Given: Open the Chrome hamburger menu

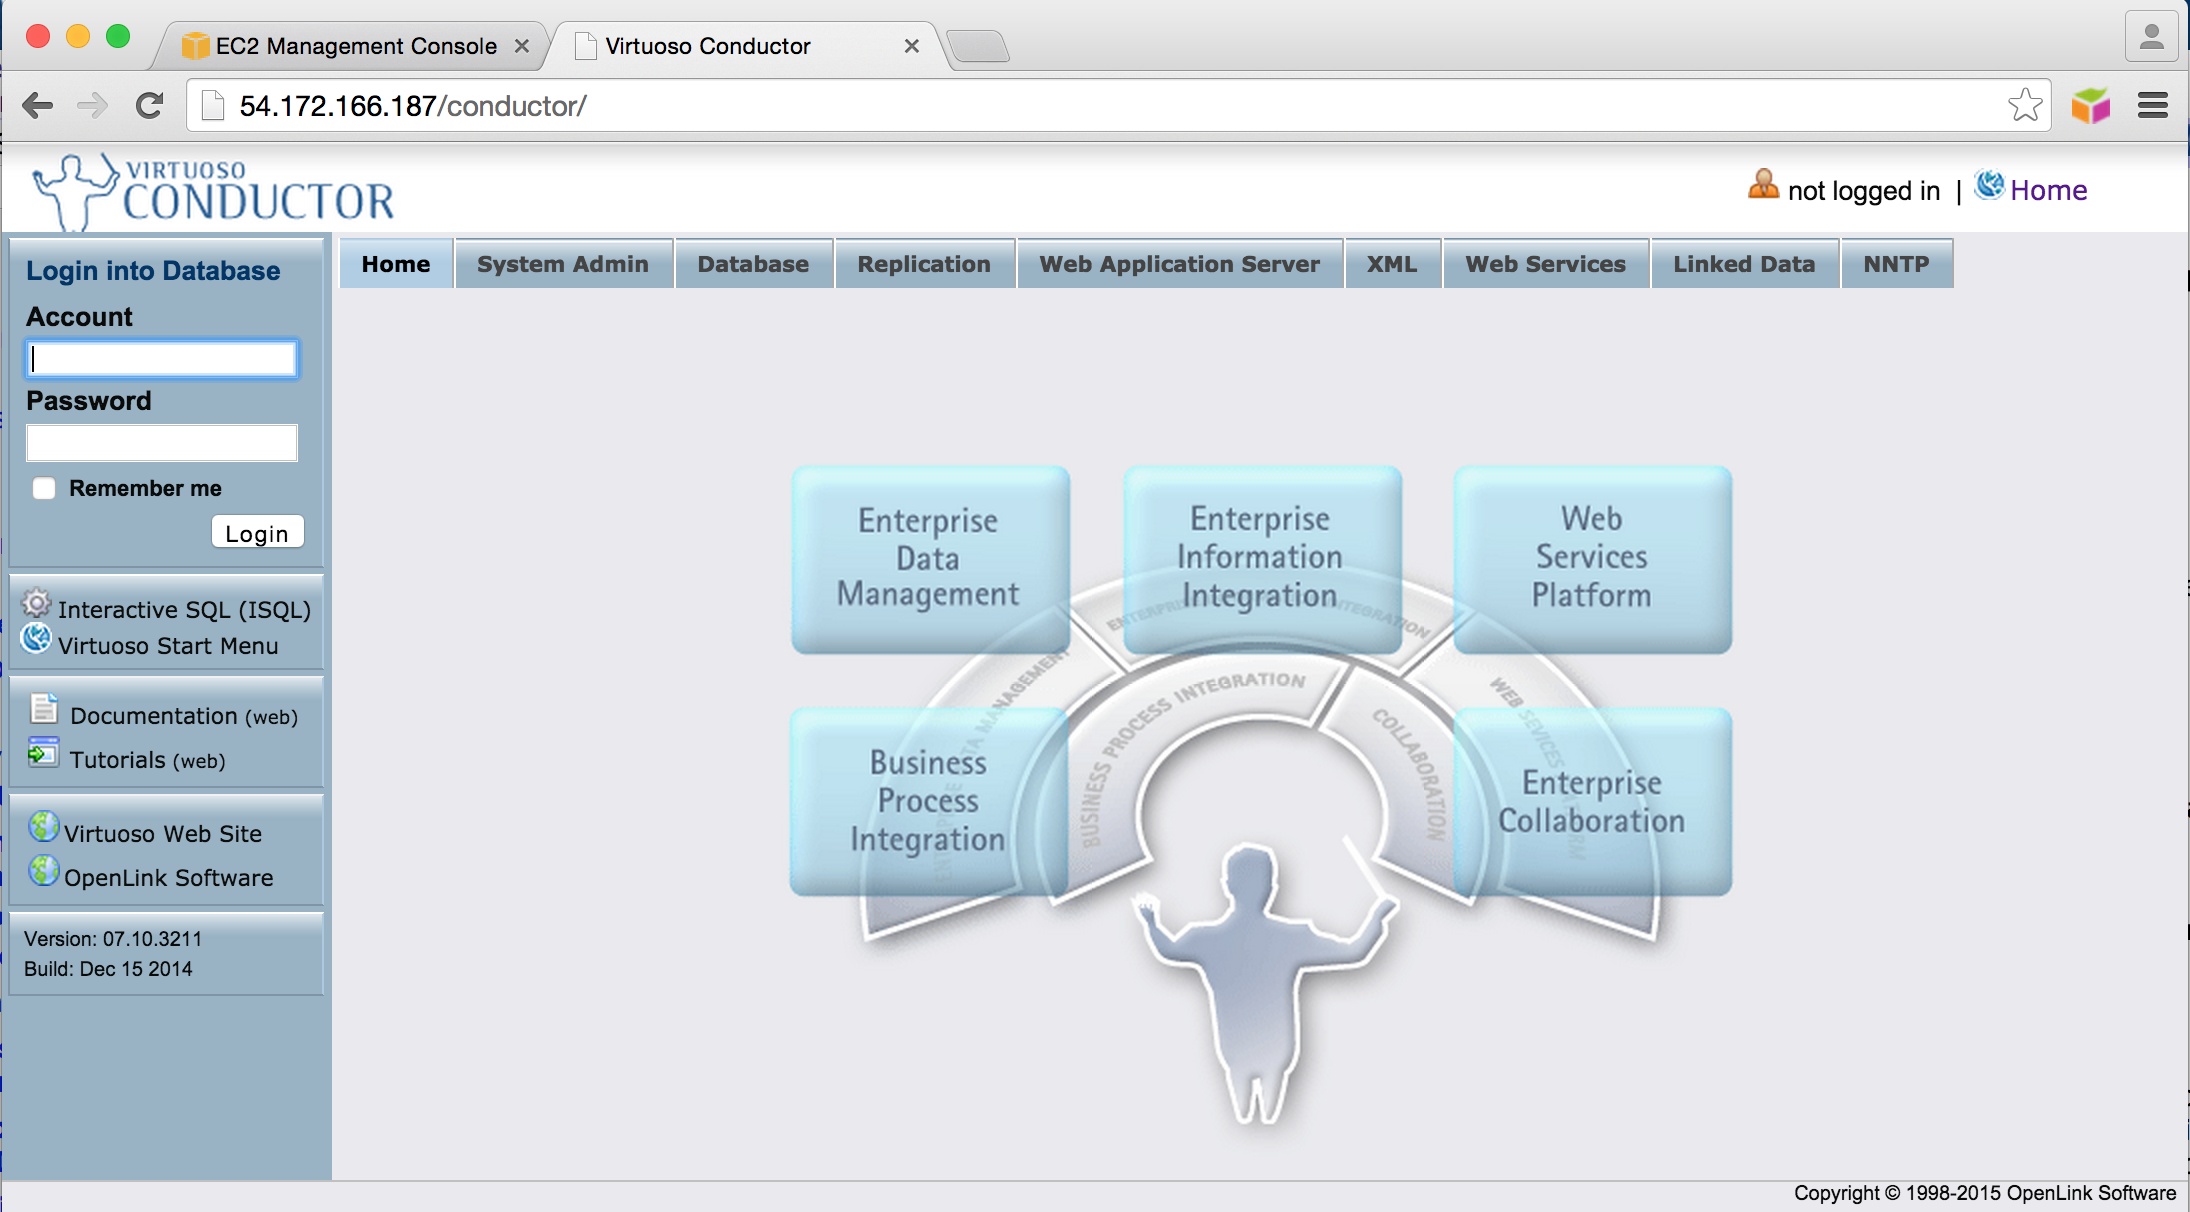Looking at the screenshot, I should point(2153,105).
